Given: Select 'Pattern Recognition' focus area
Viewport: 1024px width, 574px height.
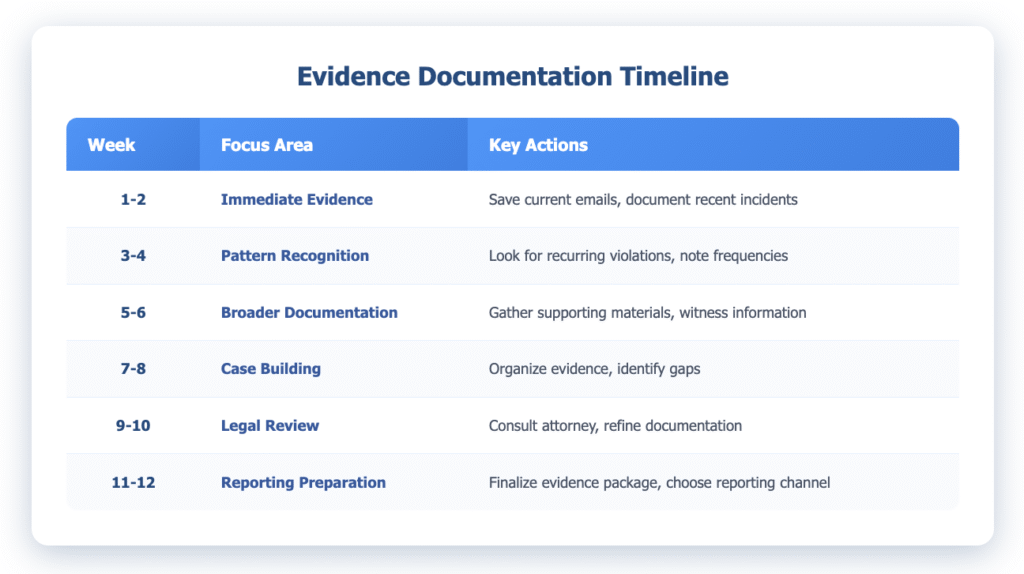Looking at the screenshot, I should 295,255.
